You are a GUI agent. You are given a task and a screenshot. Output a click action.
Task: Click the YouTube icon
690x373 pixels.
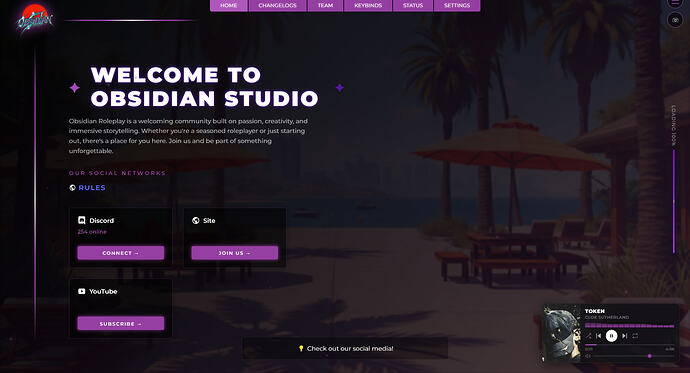coord(81,291)
